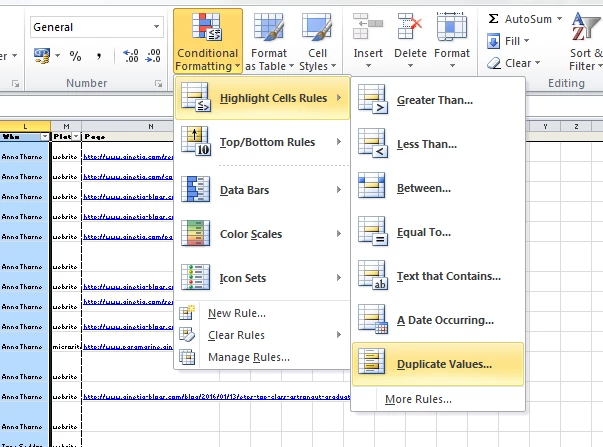Open Sort & Filter tool
Screen dimensions: 603x447
point(585,41)
